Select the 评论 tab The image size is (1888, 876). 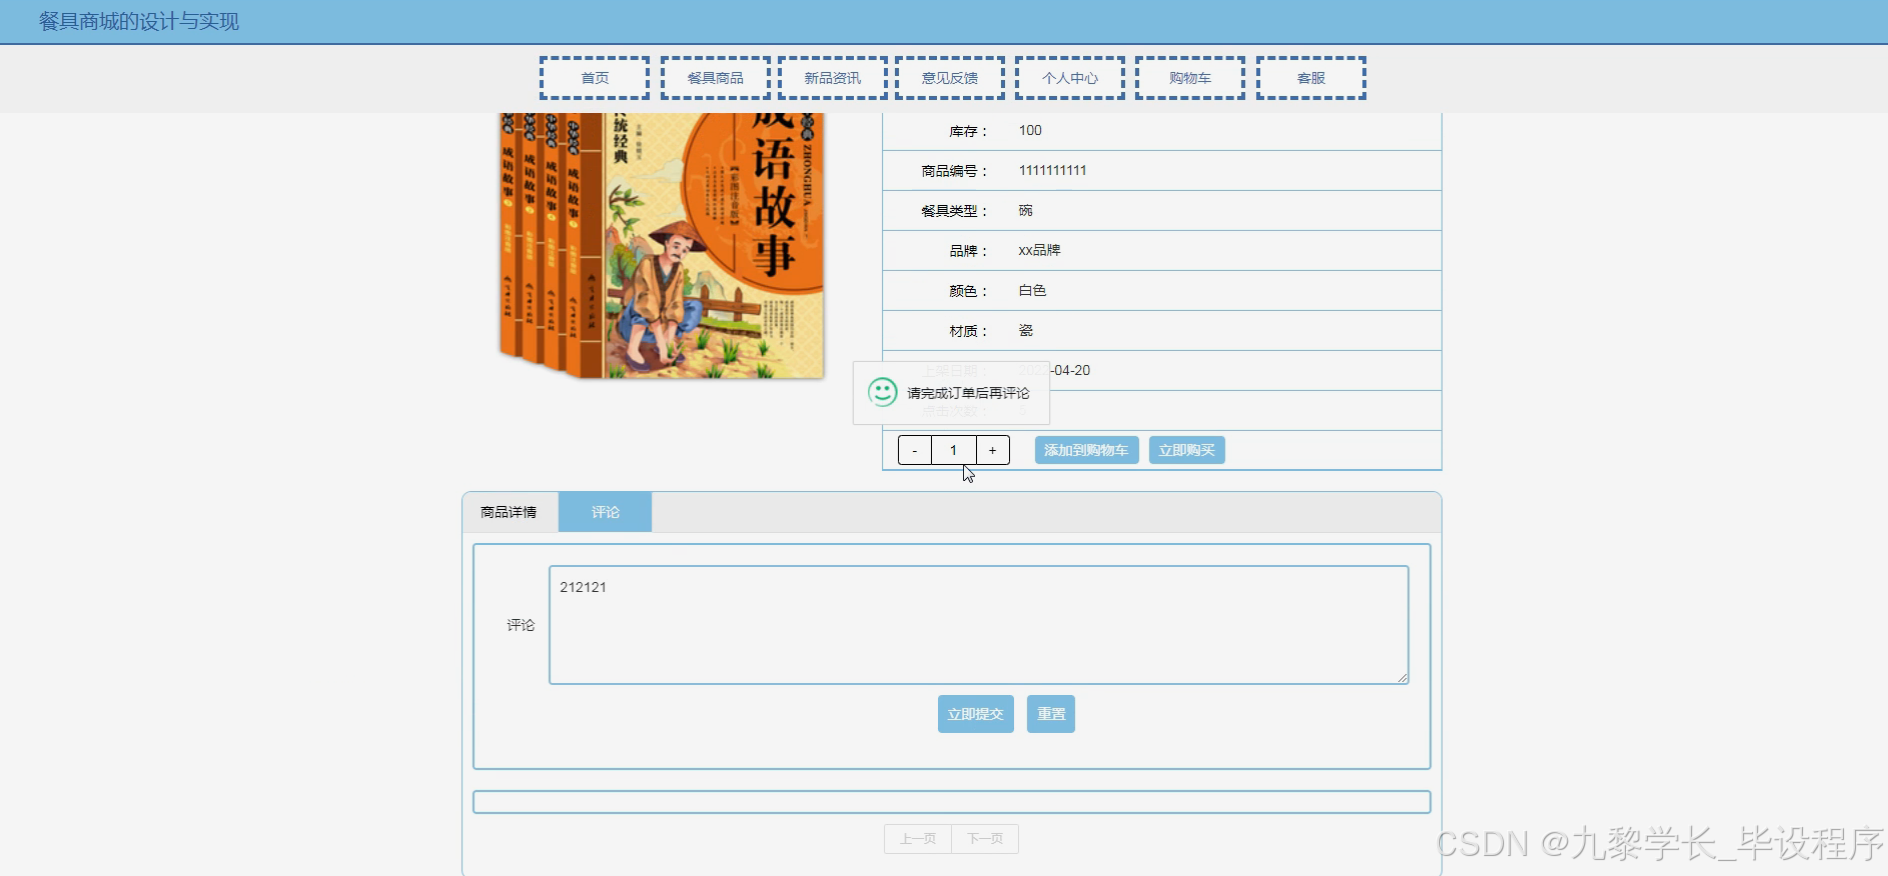[x=605, y=512]
